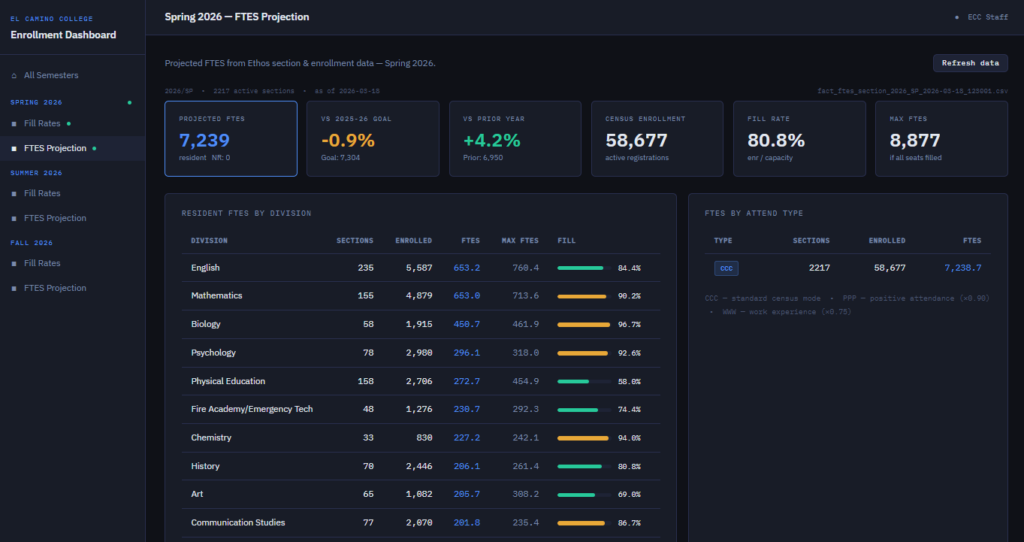
Task: Sort divisions by the Fill column header
Action: [566, 240]
